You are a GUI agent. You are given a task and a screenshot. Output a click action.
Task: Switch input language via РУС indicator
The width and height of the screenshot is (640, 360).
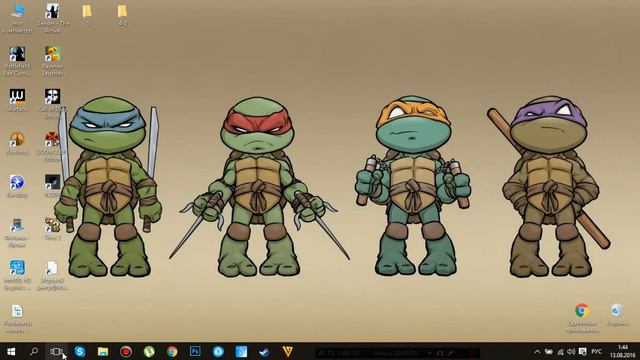tap(596, 352)
